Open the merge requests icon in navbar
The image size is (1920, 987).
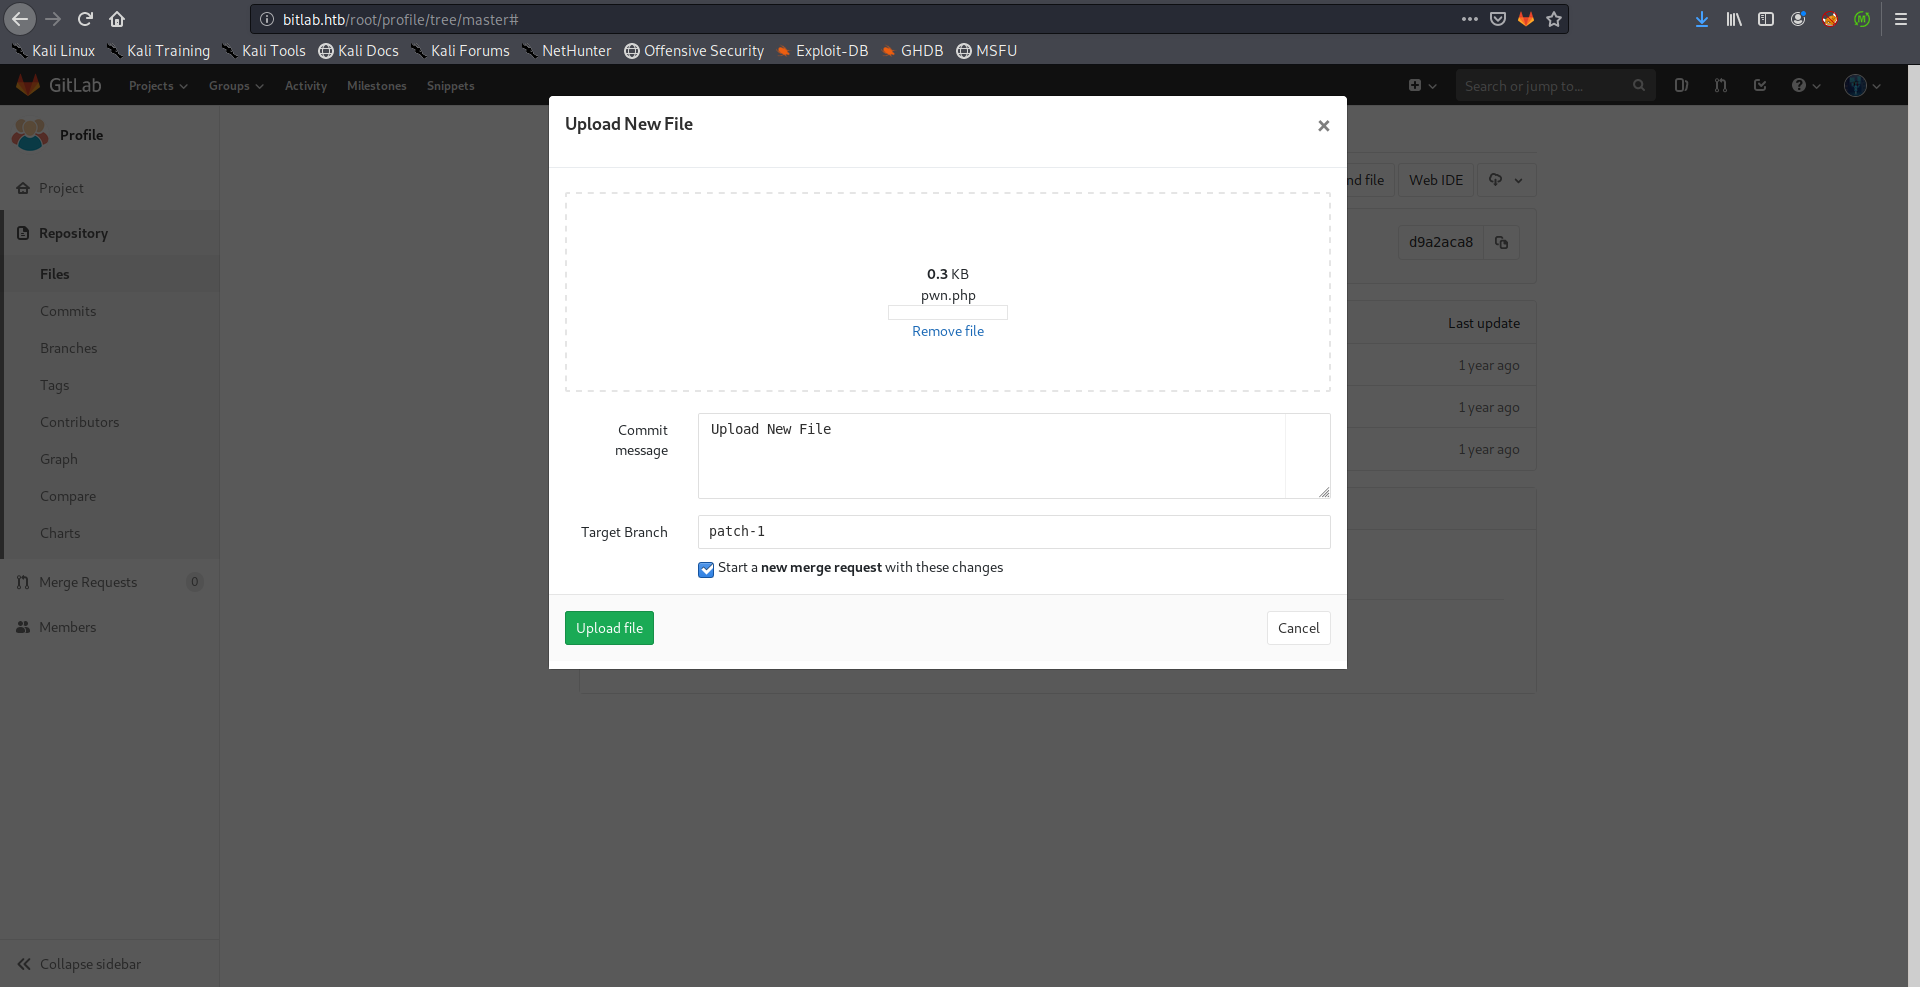point(1720,86)
